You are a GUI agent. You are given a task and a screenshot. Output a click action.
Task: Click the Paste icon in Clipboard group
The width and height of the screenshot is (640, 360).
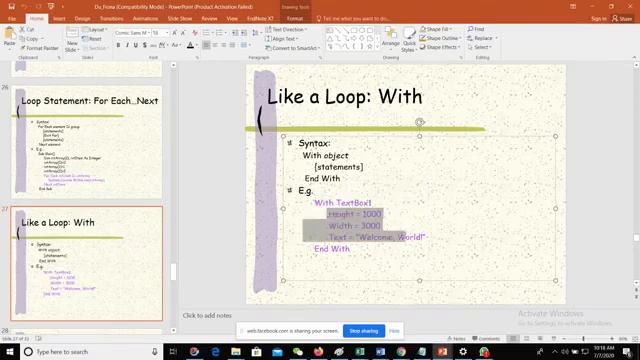tap(9, 36)
